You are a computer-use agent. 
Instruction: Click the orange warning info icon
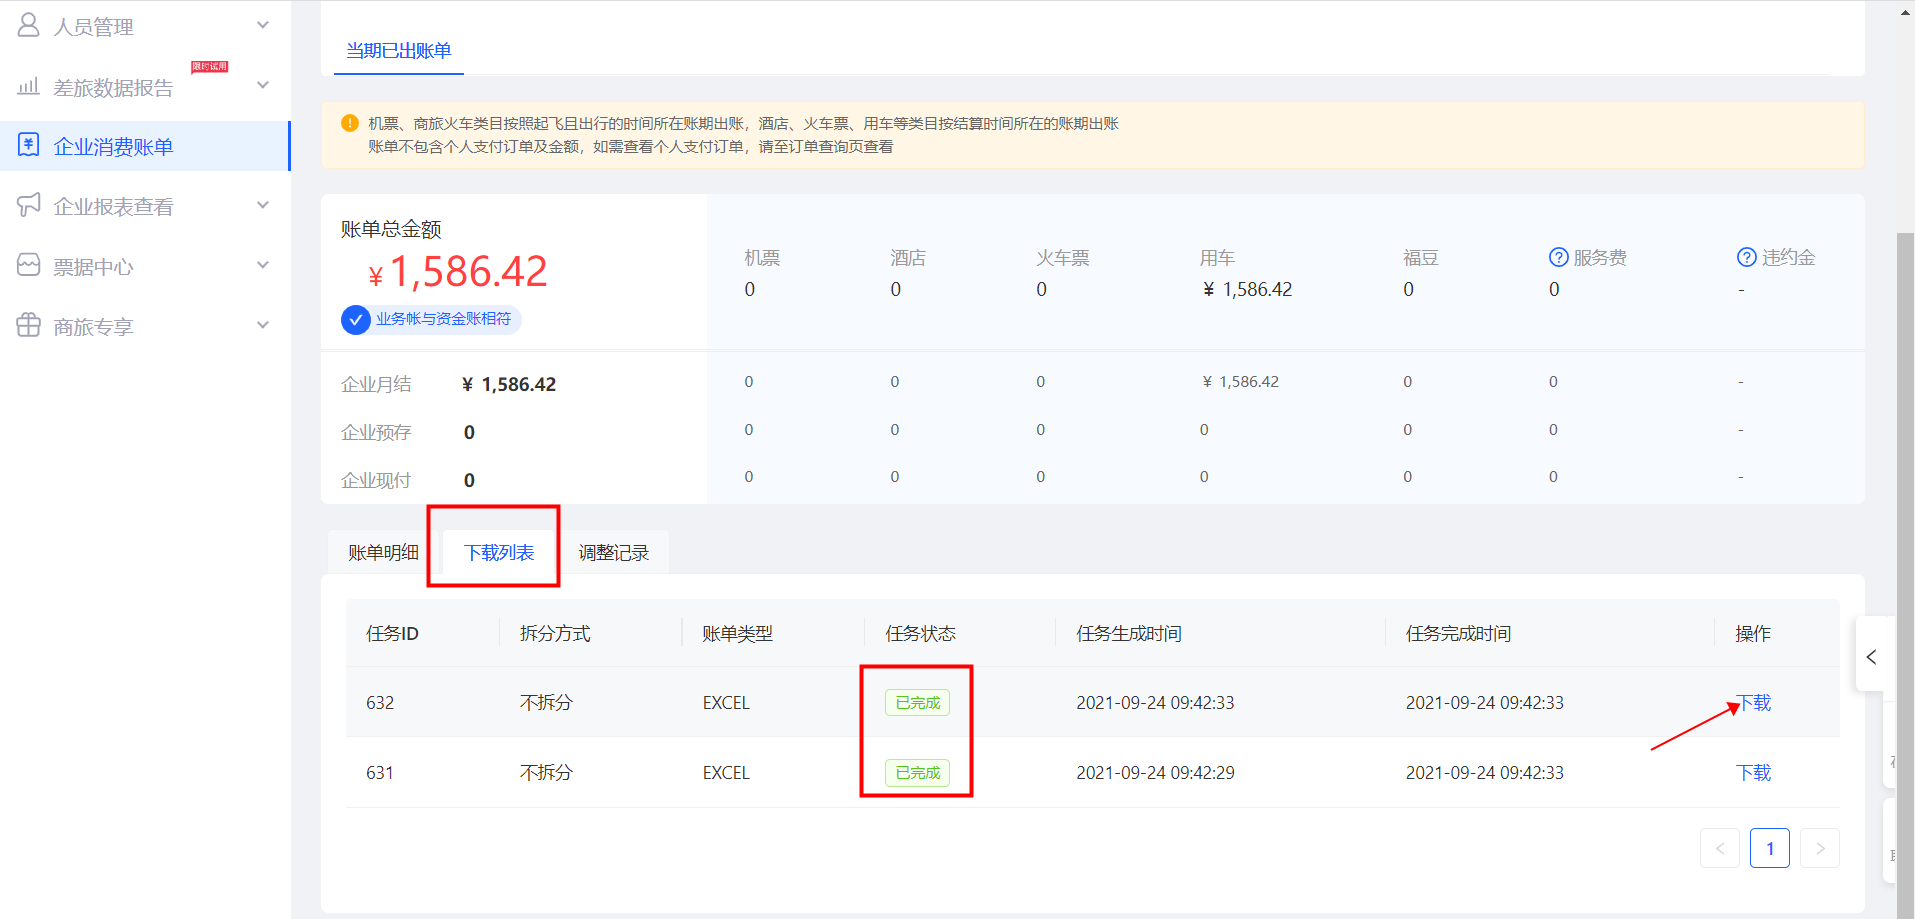[350, 123]
